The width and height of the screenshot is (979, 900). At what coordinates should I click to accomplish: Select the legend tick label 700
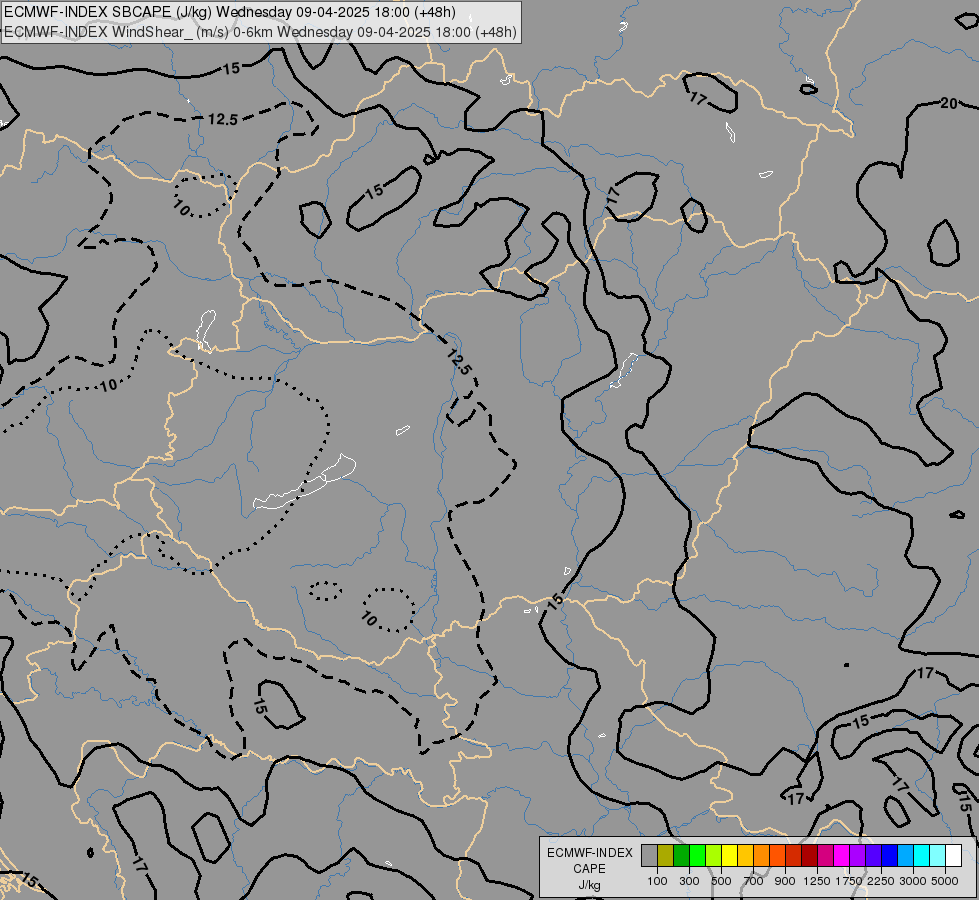pyautogui.click(x=753, y=881)
